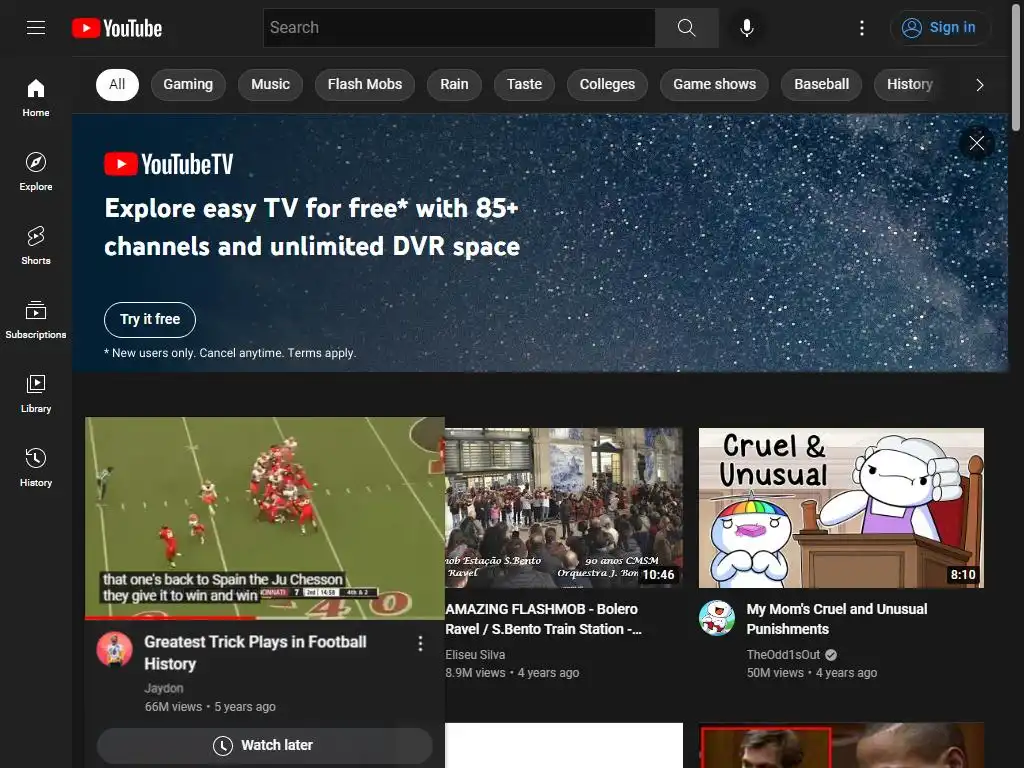Open the three-dot settings menu in header
Screen dimensions: 1024x768
[x=861, y=27]
